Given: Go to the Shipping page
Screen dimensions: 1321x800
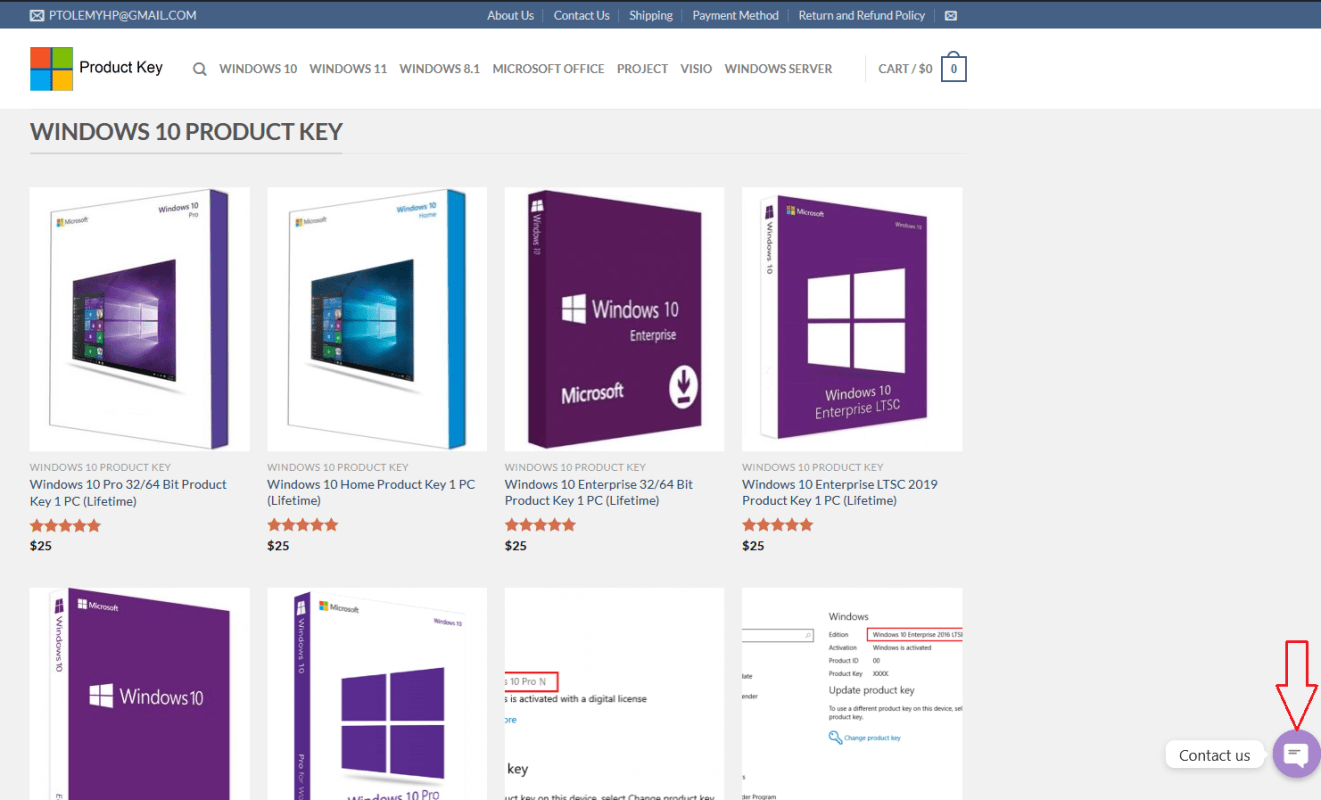Looking at the screenshot, I should (x=651, y=15).
